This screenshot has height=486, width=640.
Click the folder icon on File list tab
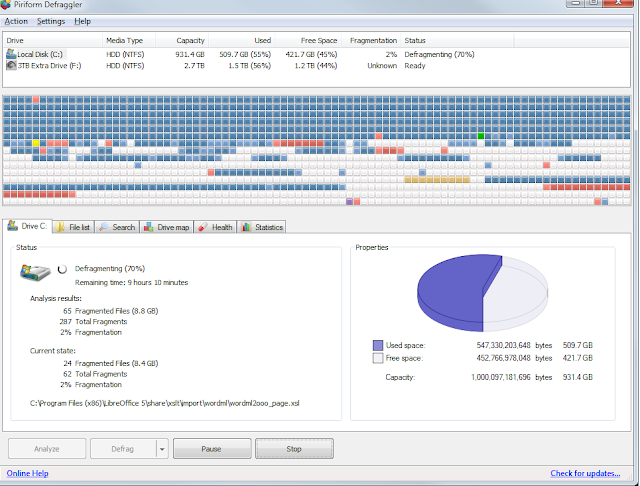click(60, 227)
